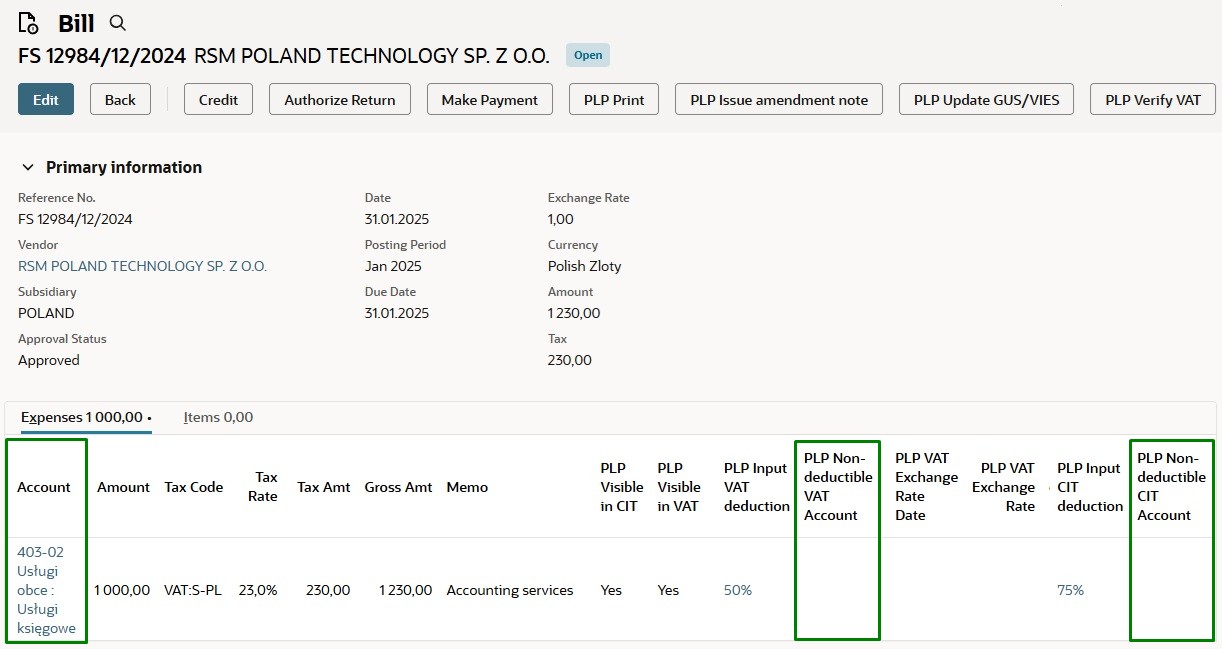Click PLP Print button
Screen dimensions: 1222x649
point(614,100)
